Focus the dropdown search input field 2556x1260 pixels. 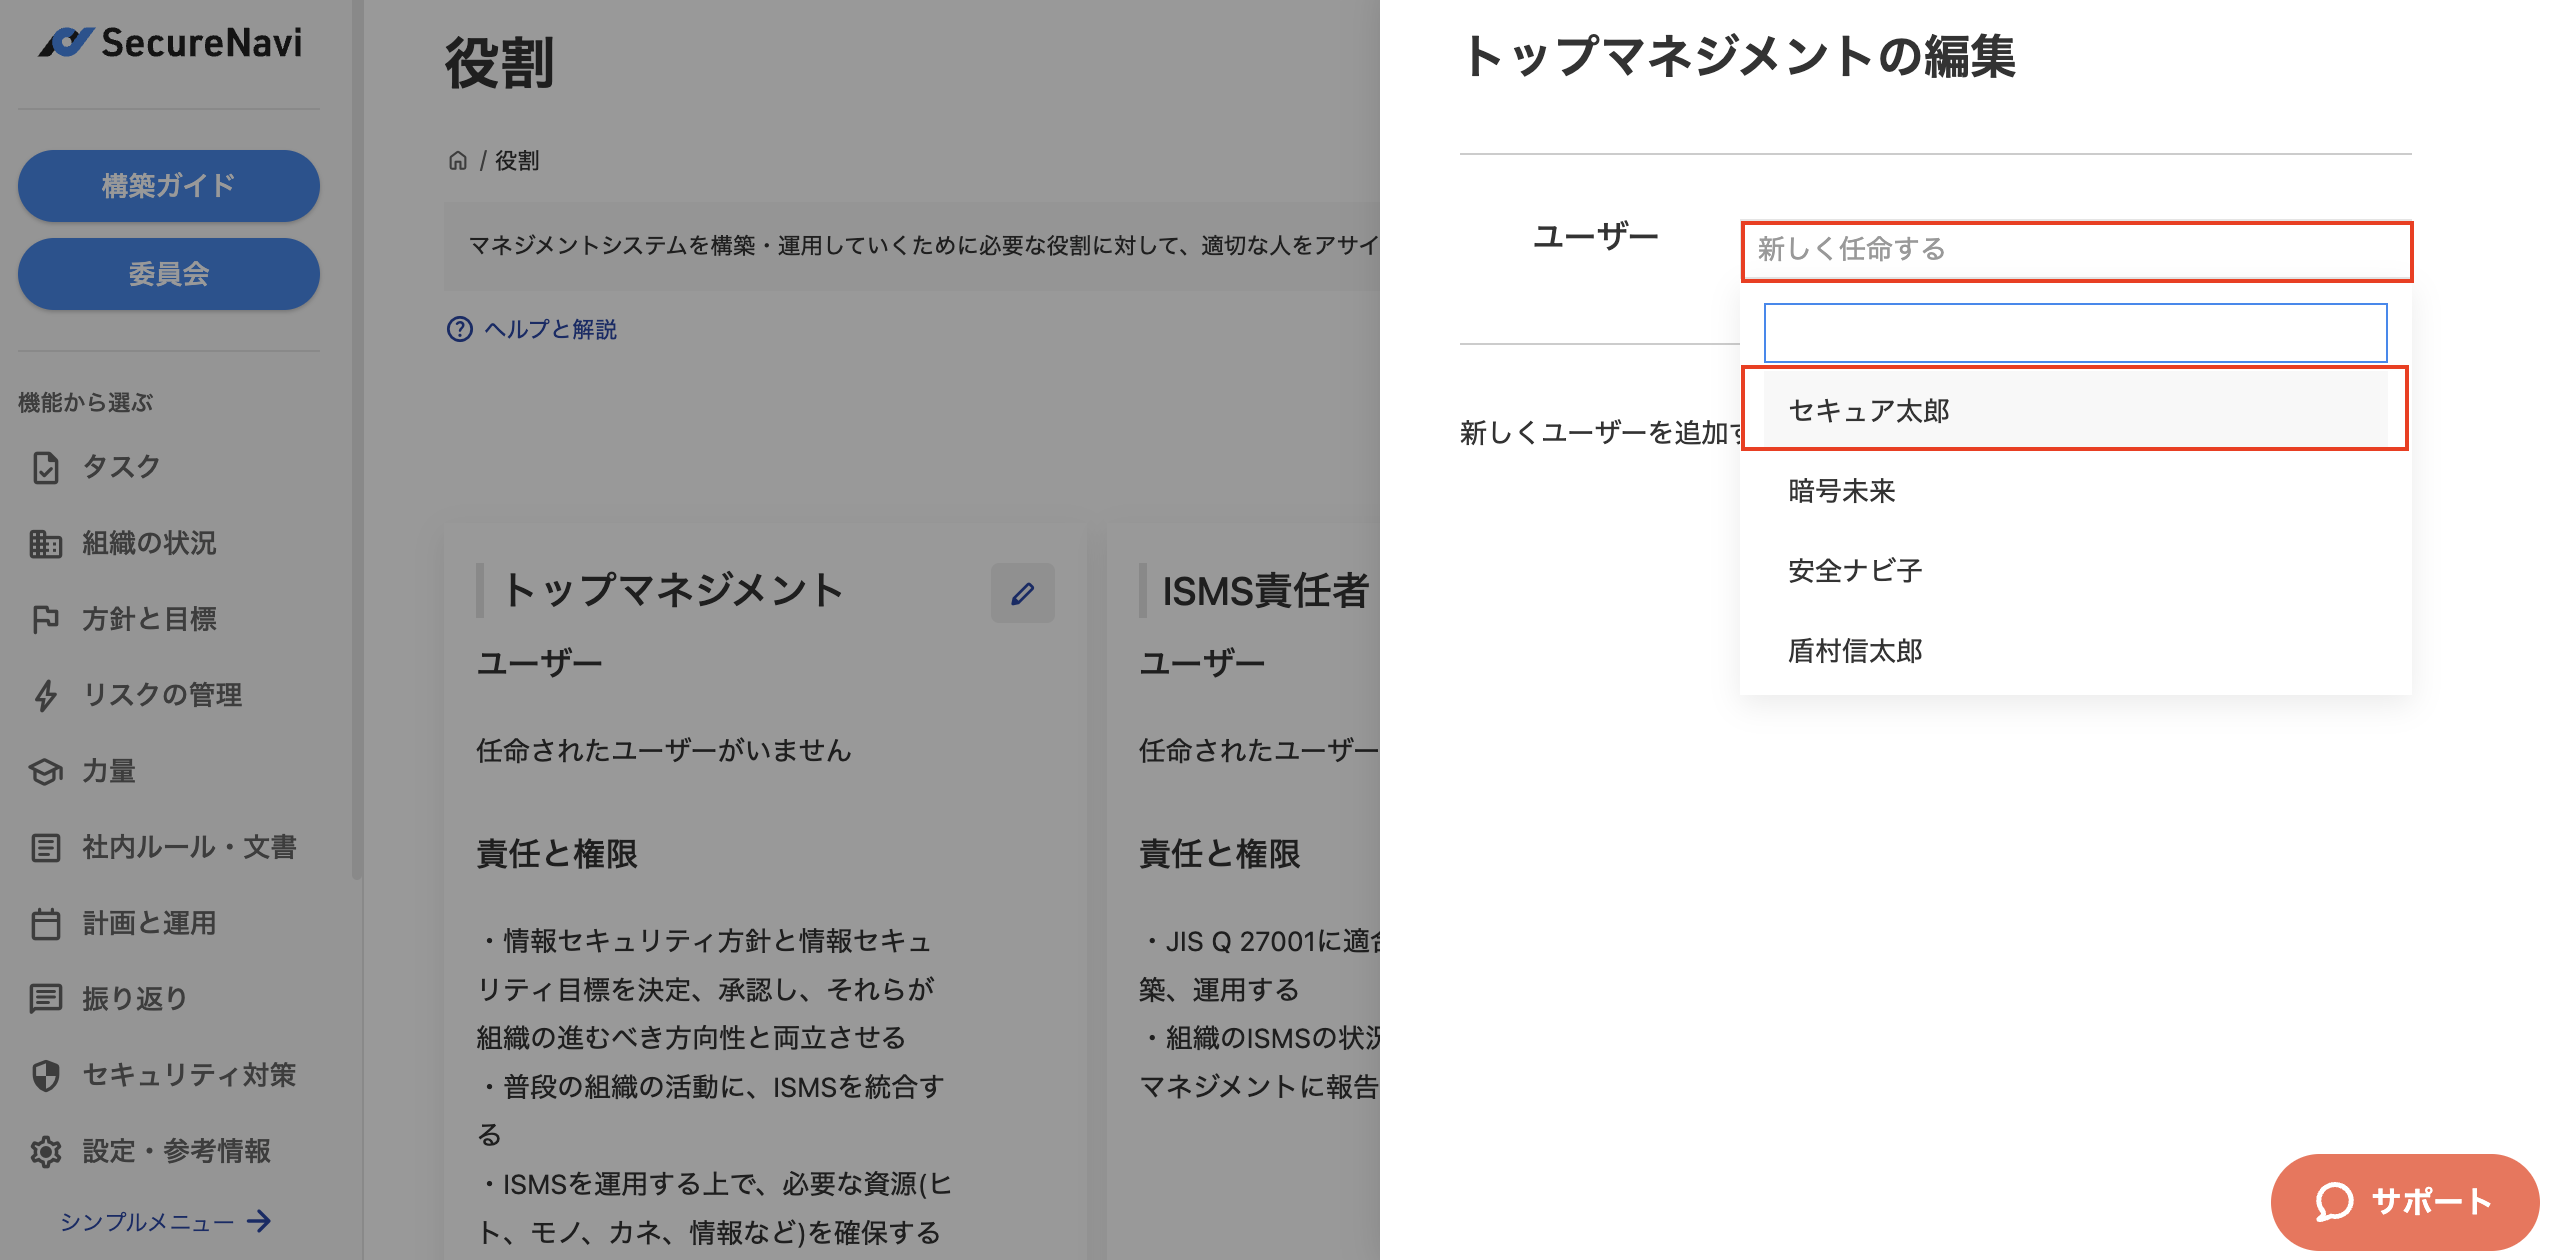tap(2075, 333)
